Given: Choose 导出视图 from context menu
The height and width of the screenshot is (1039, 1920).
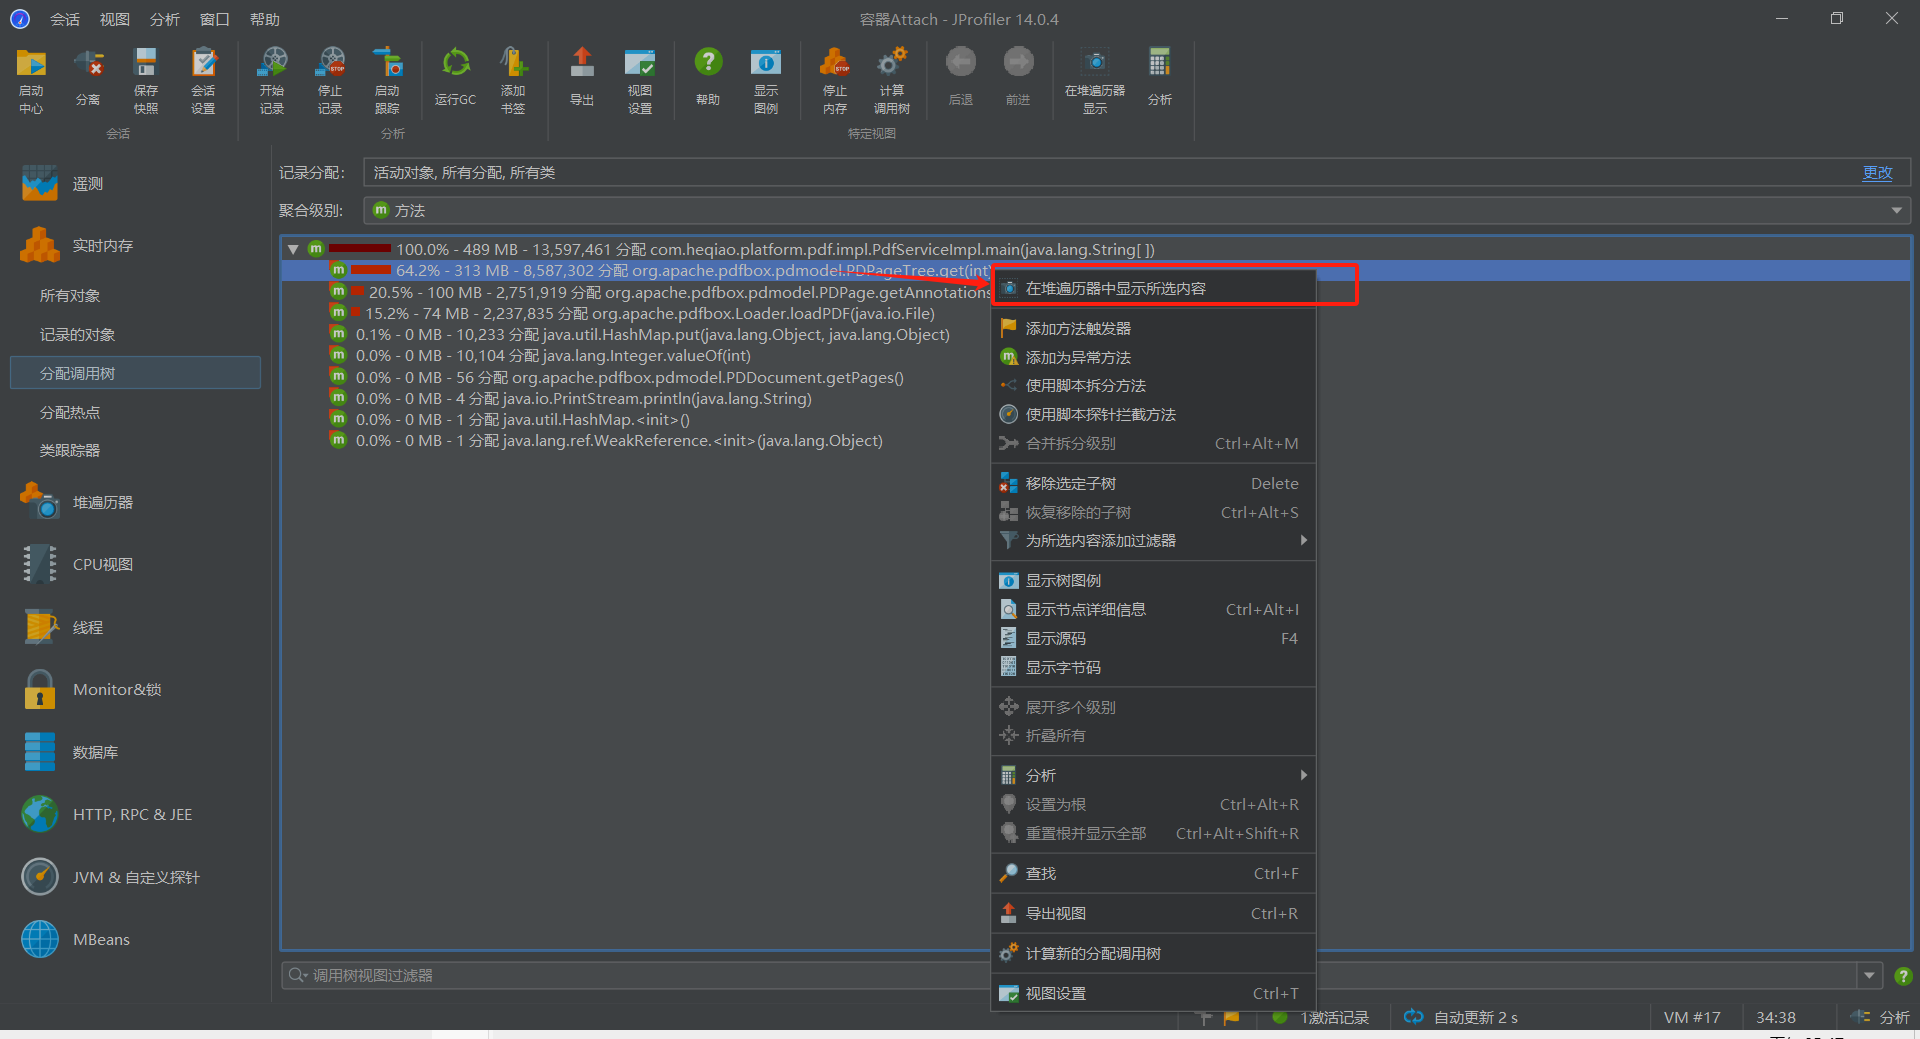Looking at the screenshot, I should (1153, 913).
